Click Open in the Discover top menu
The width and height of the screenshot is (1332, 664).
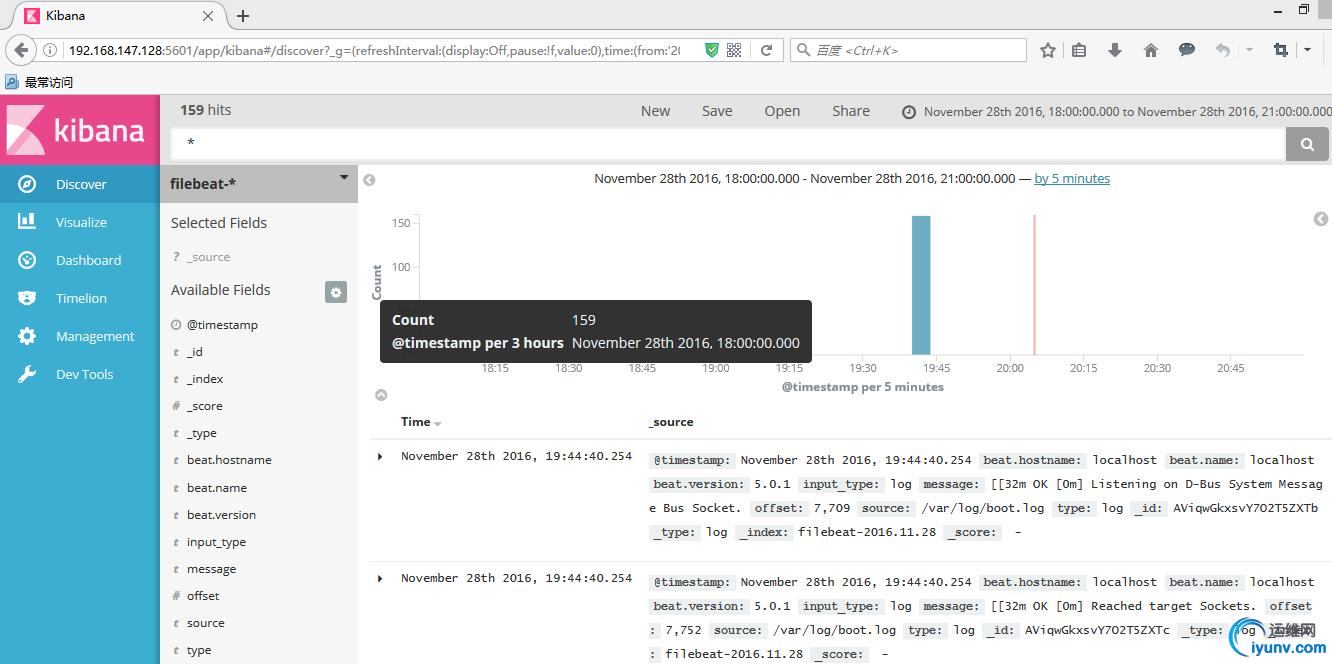coord(782,111)
